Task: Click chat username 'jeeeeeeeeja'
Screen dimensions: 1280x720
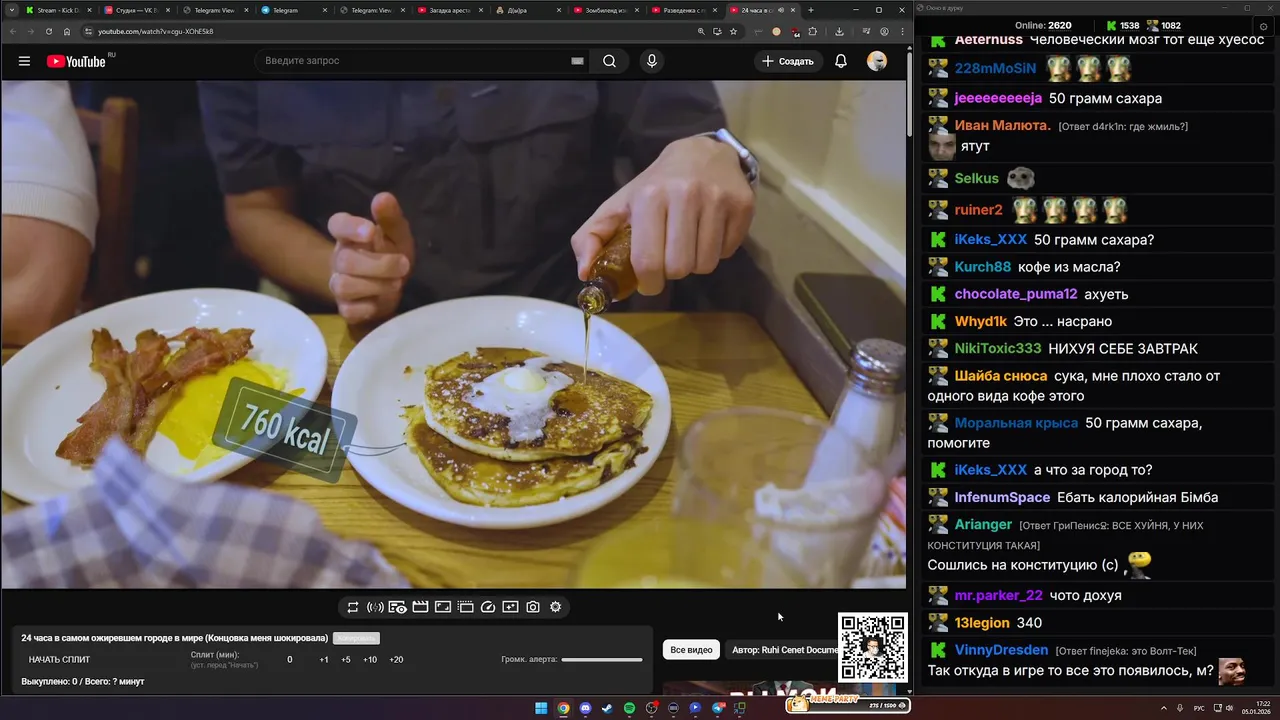Action: pos(998,98)
